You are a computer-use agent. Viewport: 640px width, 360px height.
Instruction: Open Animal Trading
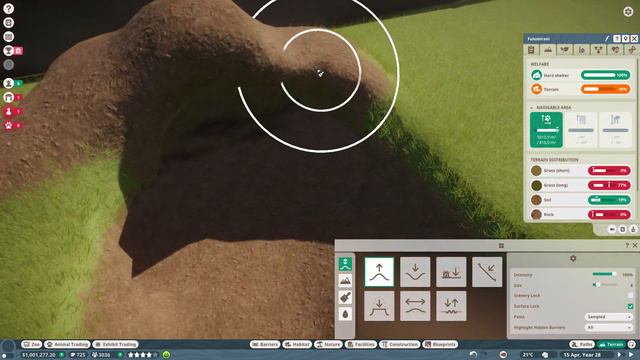click(67, 344)
